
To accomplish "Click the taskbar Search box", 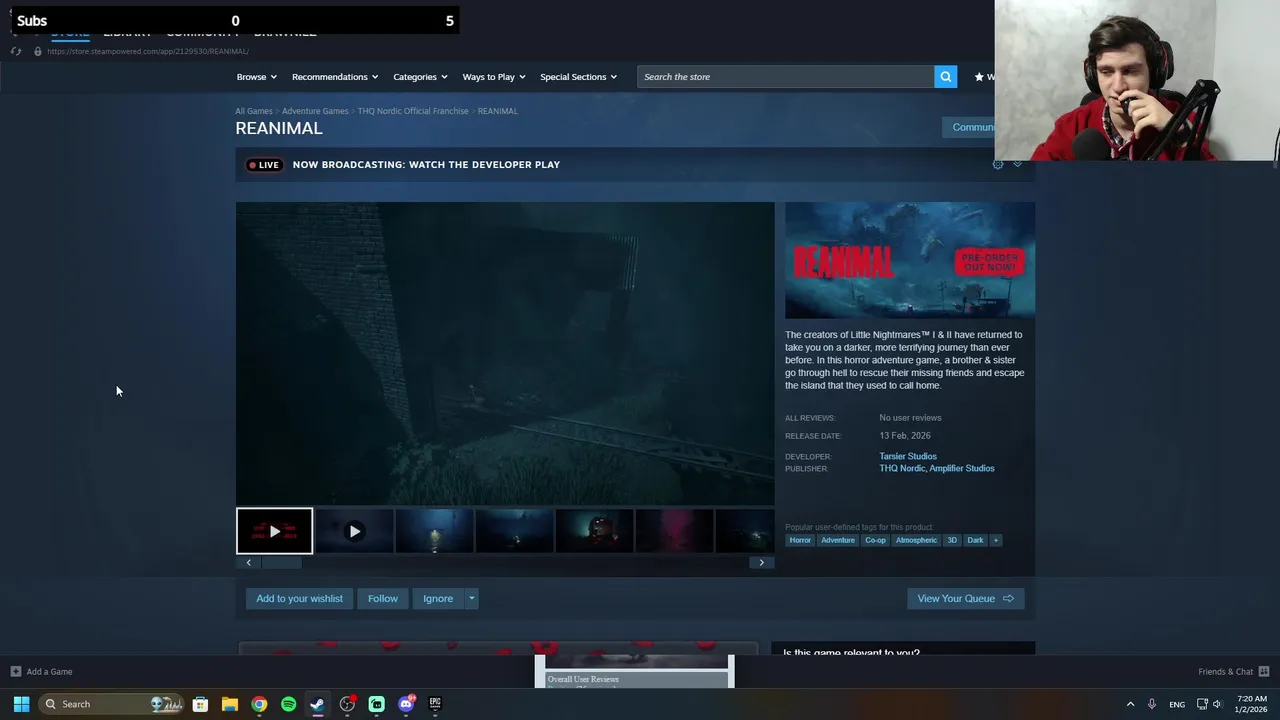I will point(112,704).
